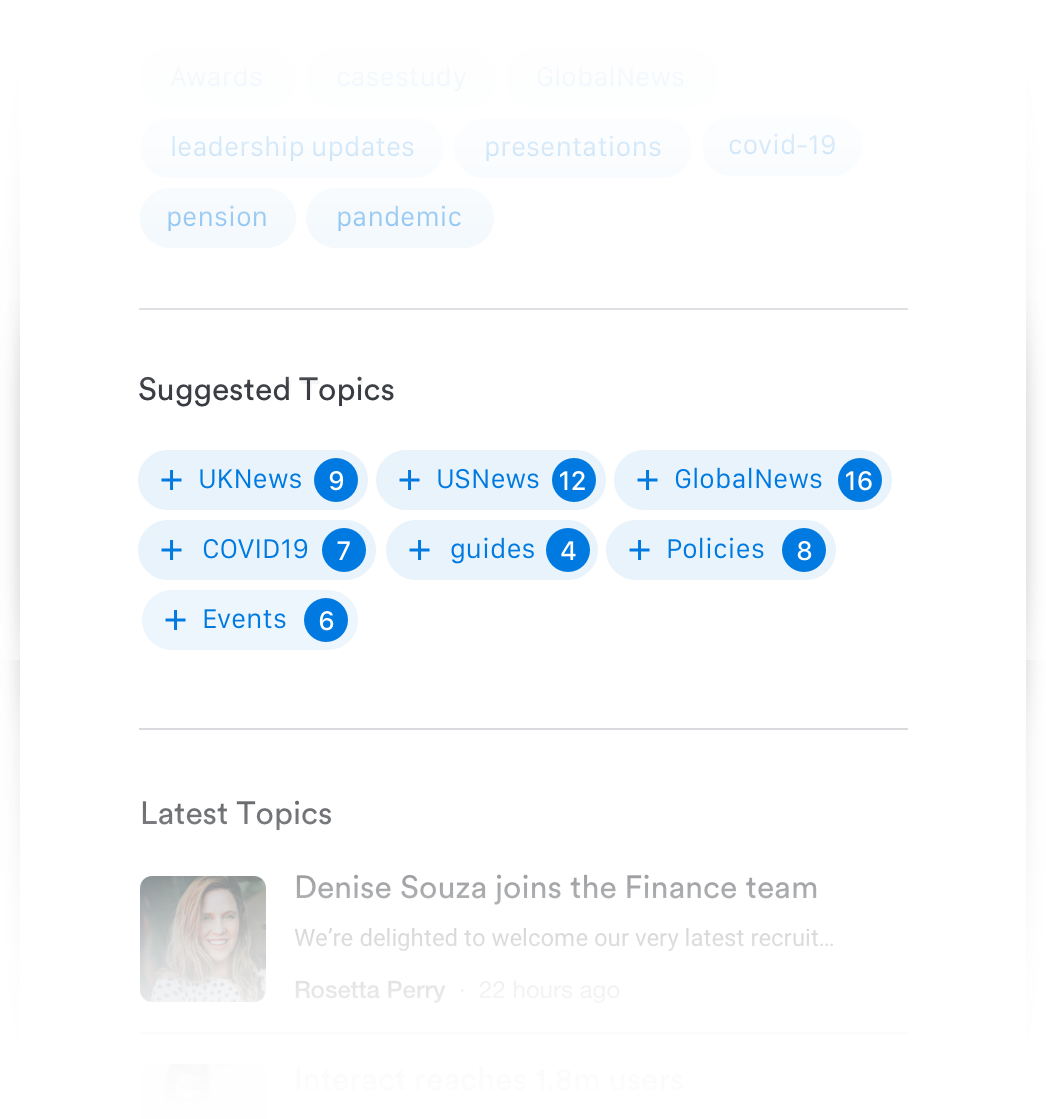Click the Awards tag at top

217,77
